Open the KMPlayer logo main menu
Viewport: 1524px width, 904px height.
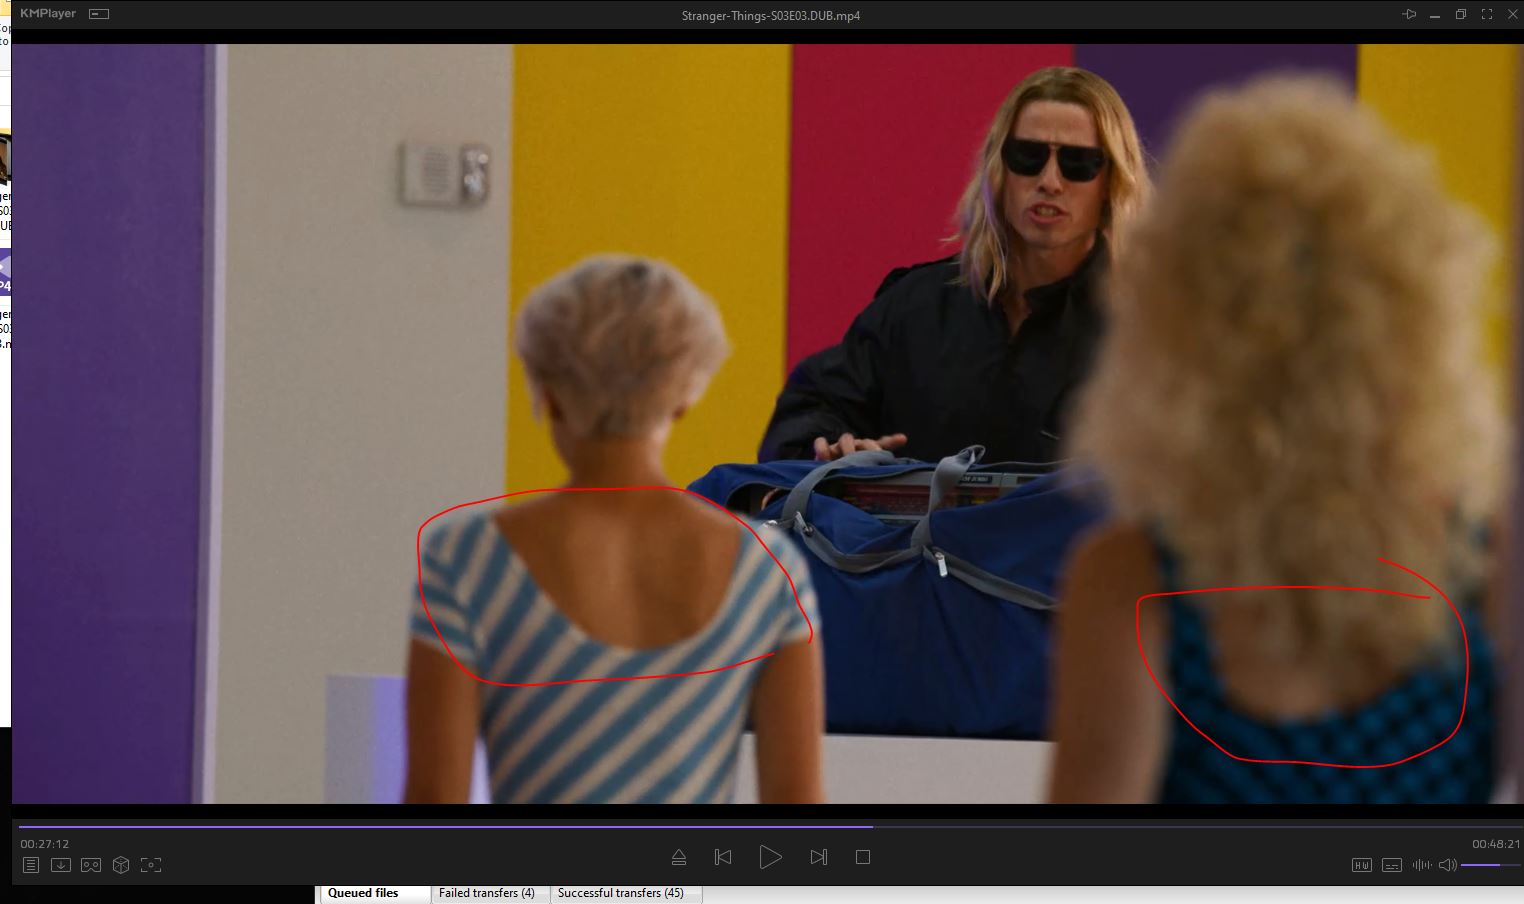47,14
